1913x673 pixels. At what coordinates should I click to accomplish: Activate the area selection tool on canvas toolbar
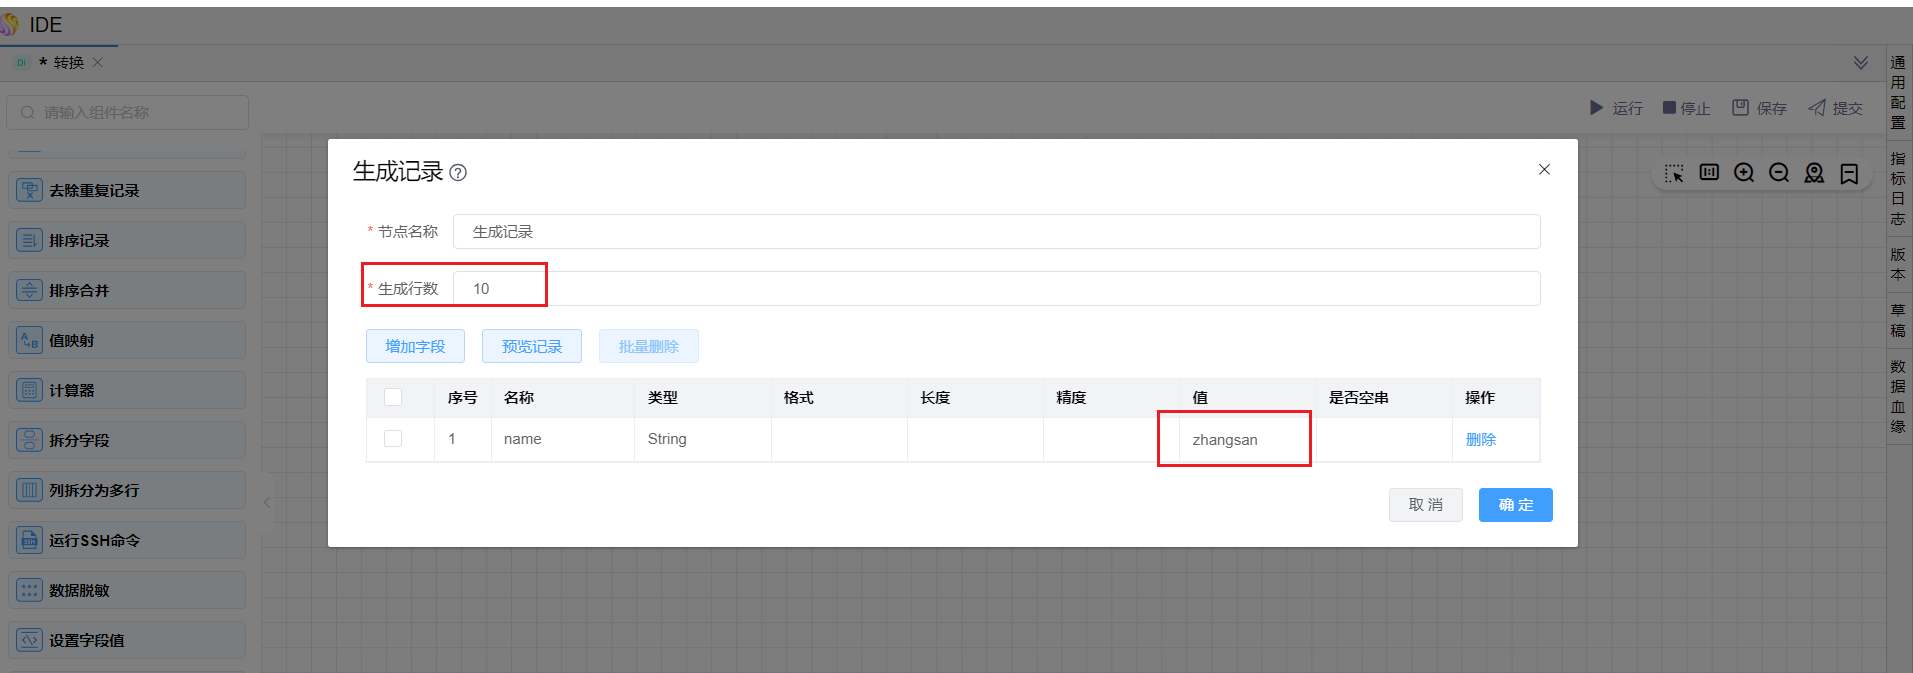click(x=1674, y=173)
